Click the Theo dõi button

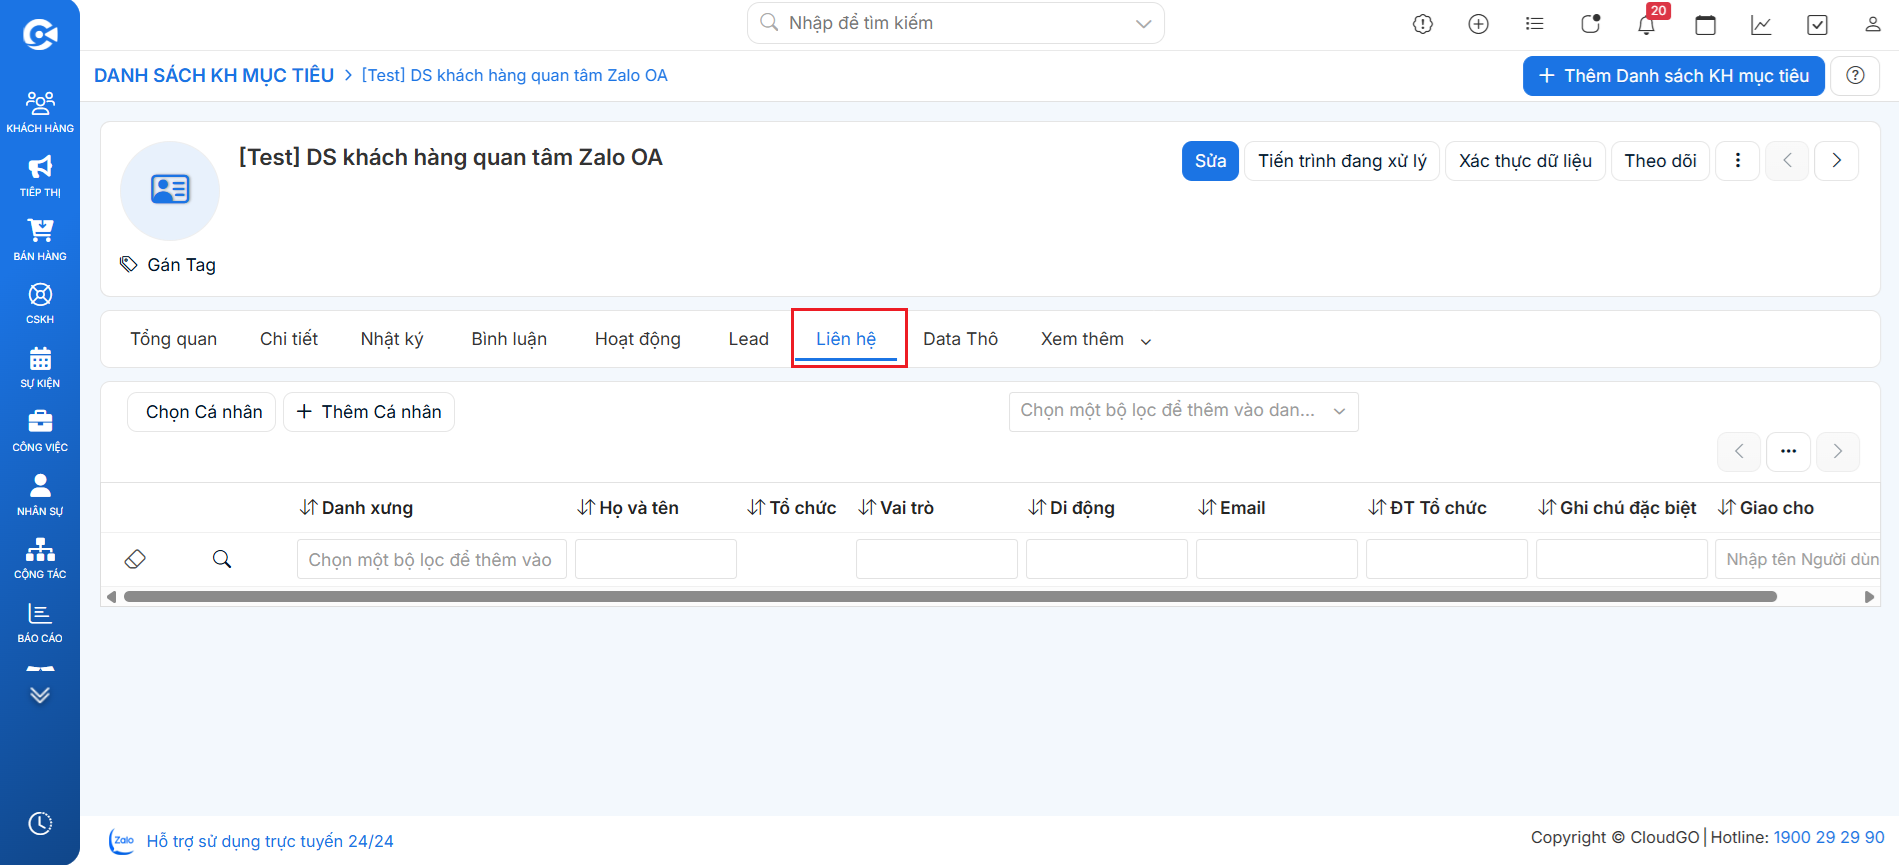(x=1660, y=161)
